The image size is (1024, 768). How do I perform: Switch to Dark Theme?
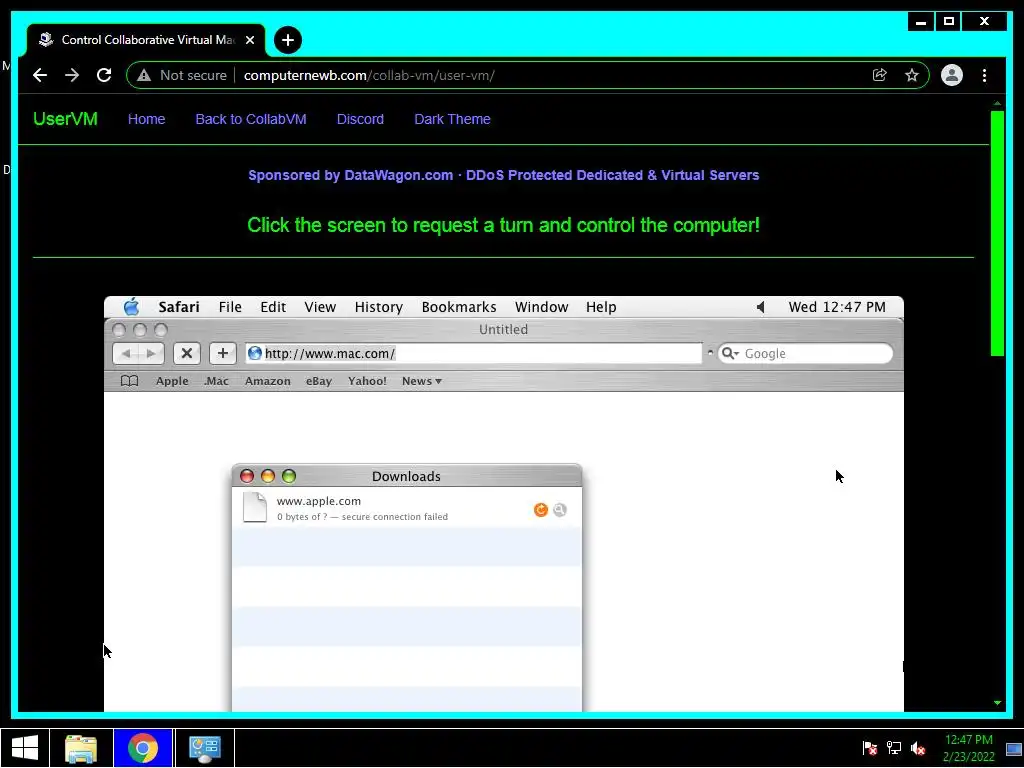(452, 119)
